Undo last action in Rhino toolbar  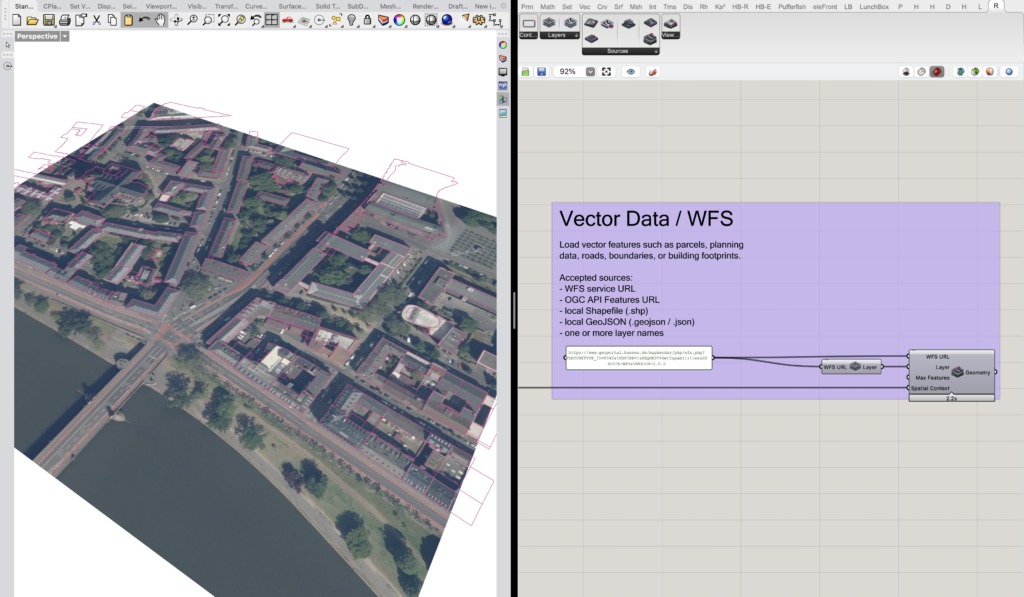[144, 20]
